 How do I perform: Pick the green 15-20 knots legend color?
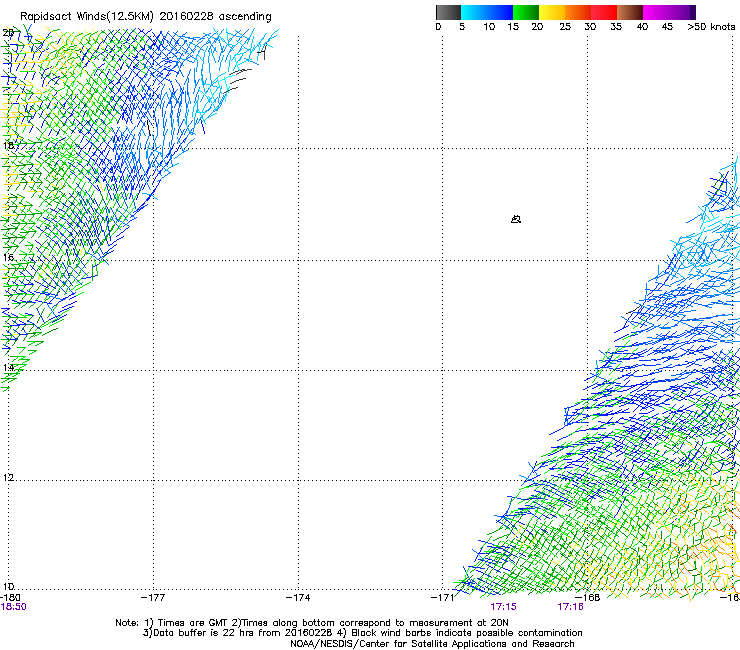pyautogui.click(x=526, y=12)
